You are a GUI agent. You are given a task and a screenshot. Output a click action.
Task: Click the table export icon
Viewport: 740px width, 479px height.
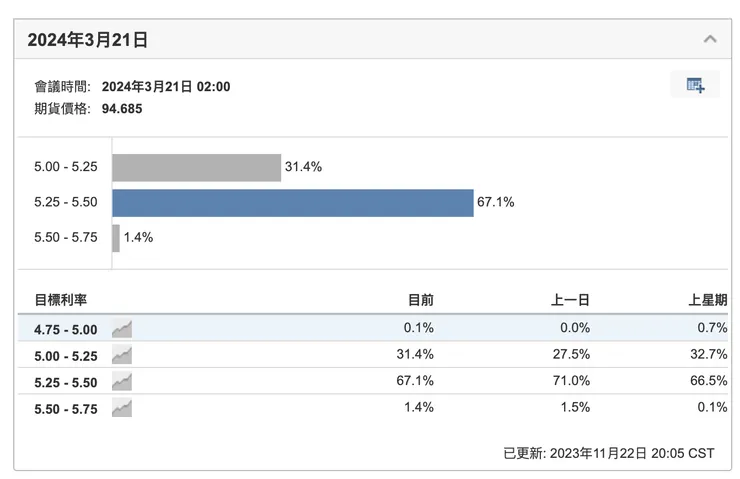point(695,85)
